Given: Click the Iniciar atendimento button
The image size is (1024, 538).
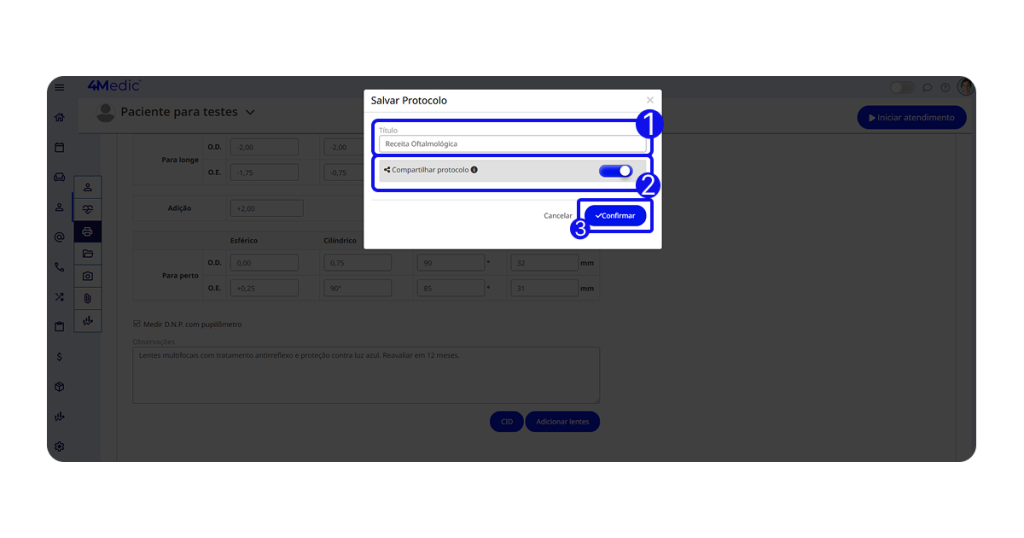Looking at the screenshot, I should click(x=911, y=118).
